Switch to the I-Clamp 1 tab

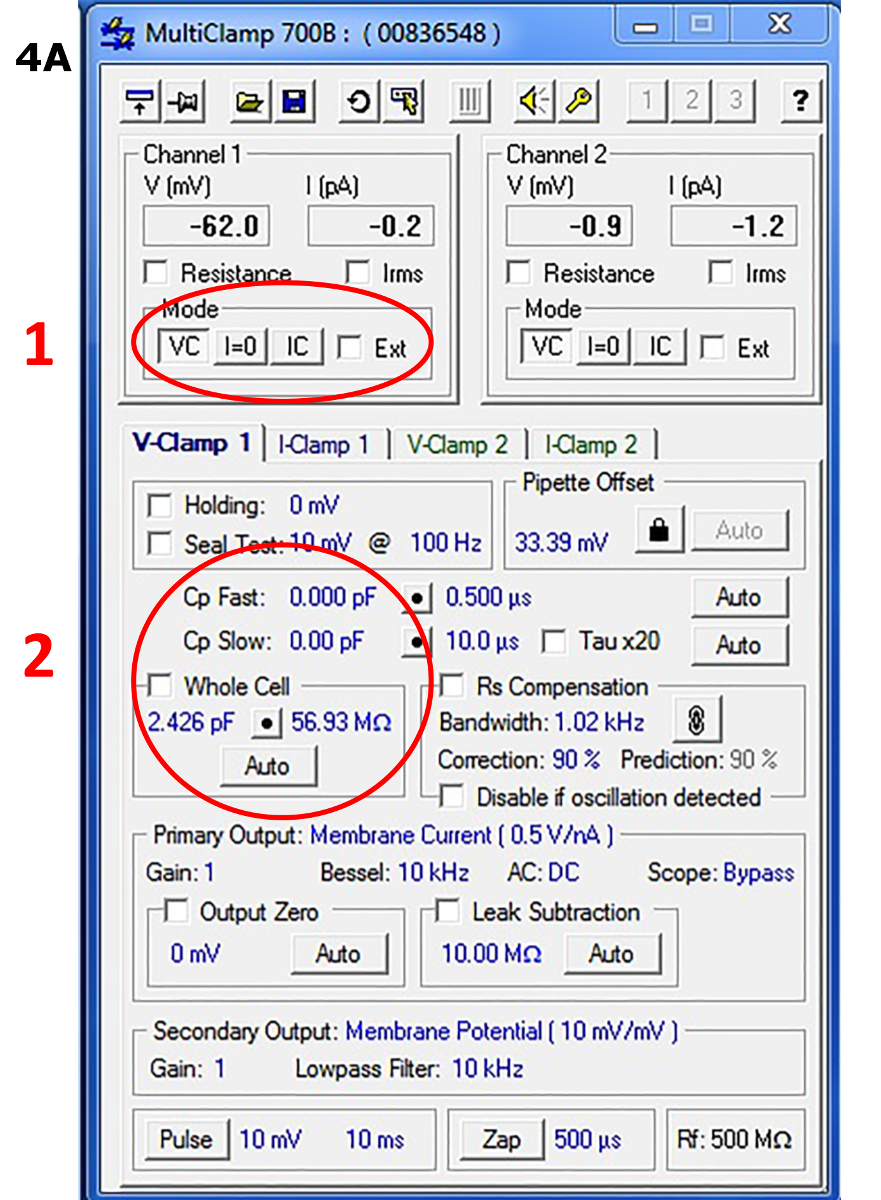point(324,444)
